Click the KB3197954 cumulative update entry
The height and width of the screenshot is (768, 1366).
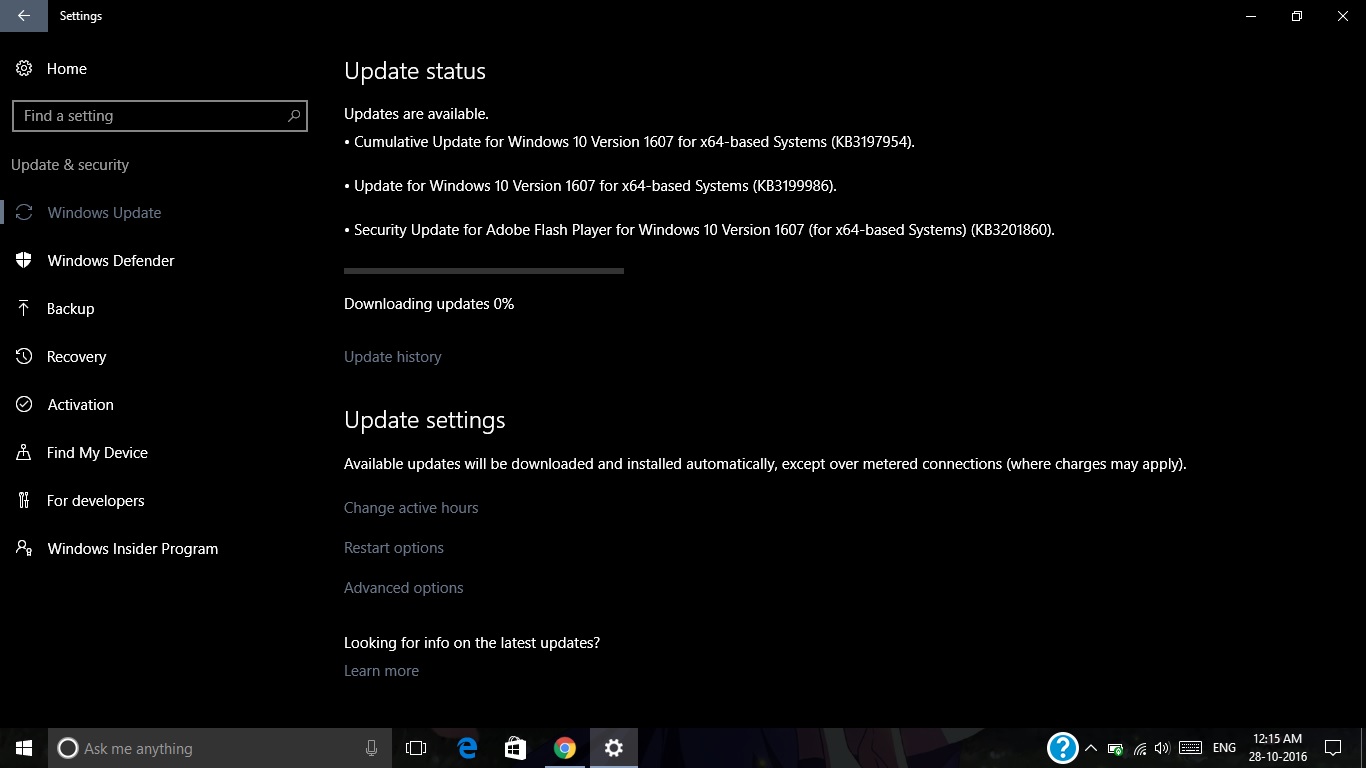[x=630, y=142]
